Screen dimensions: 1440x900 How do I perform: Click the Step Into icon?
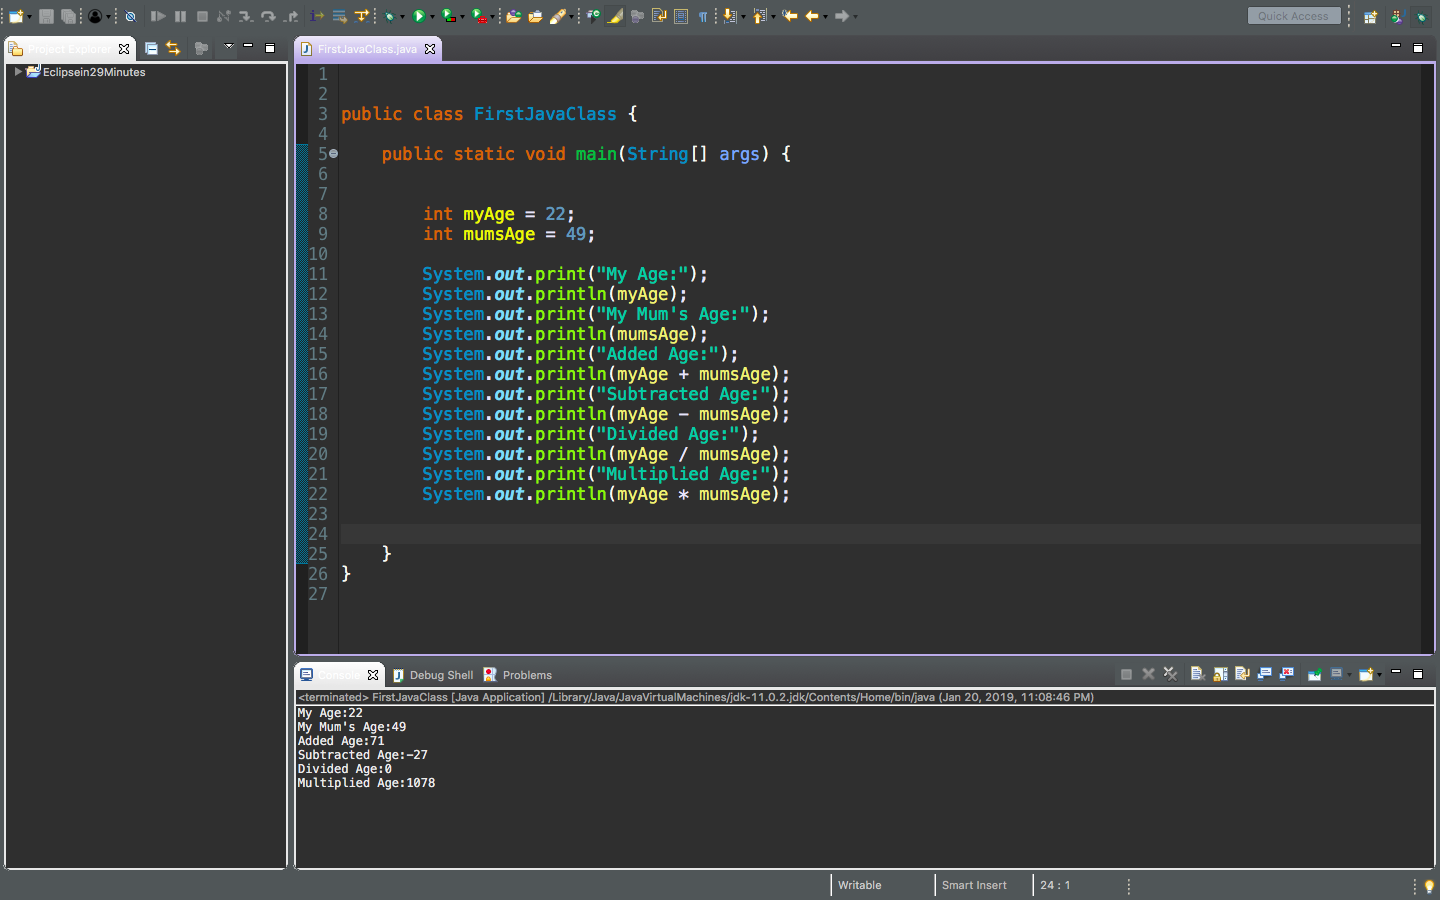pos(245,16)
